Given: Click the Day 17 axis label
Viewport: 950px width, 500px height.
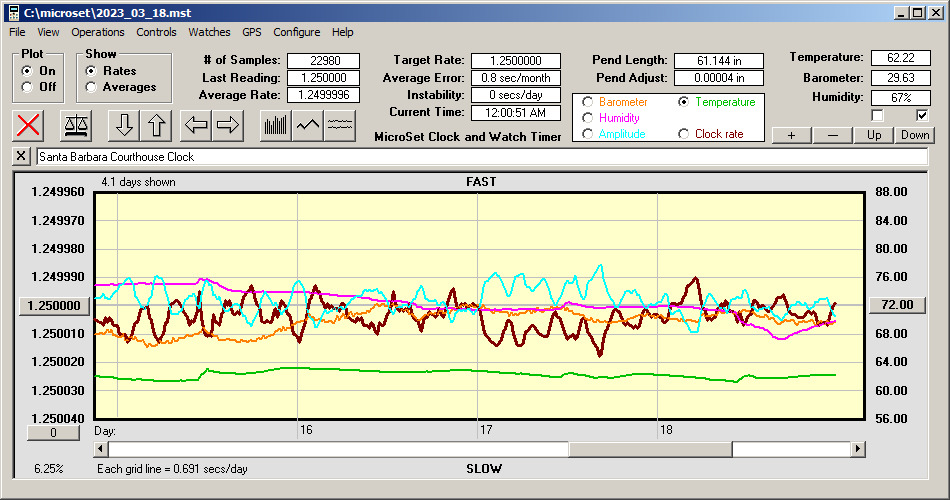Looking at the screenshot, I should [486, 430].
